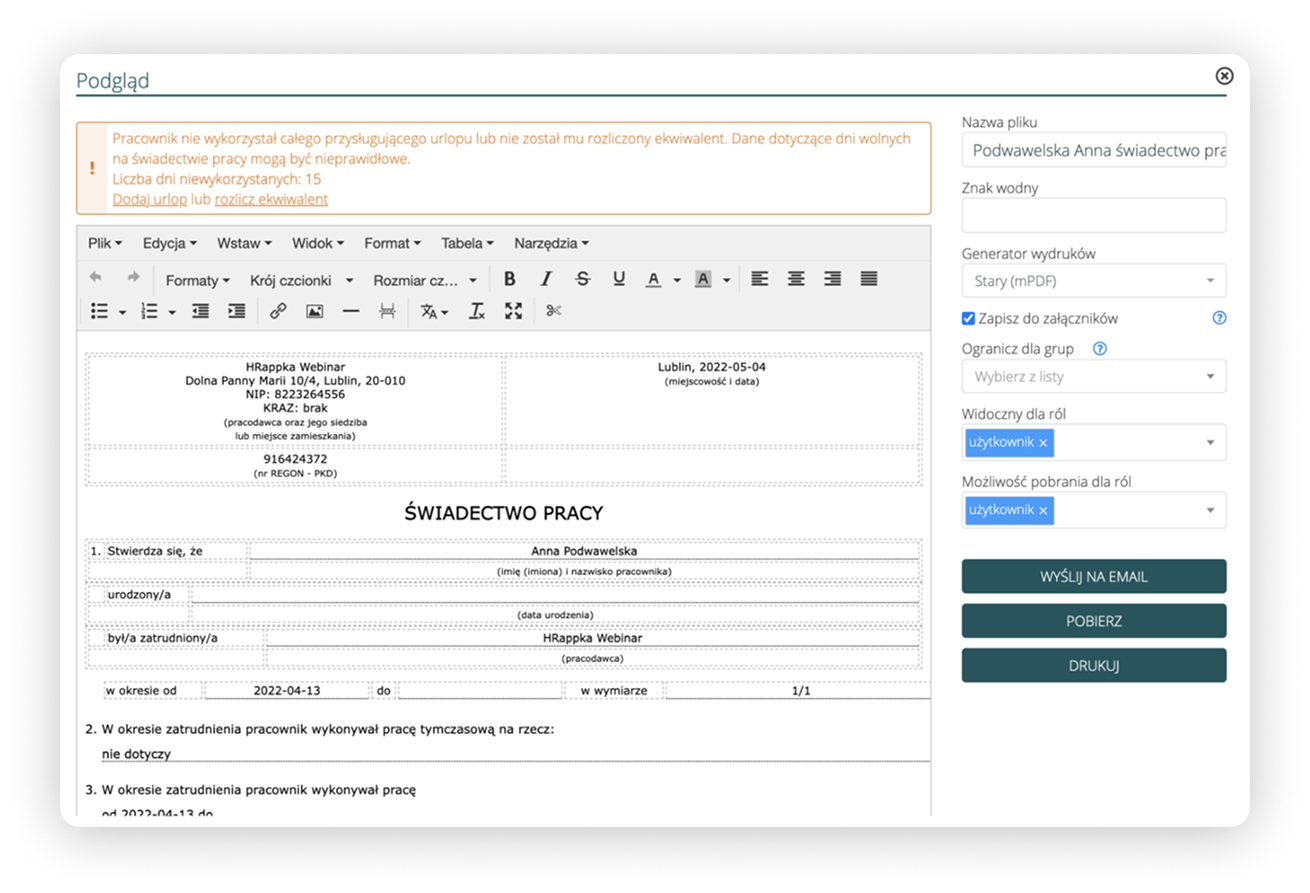1310x893 pixels.
Task: Open the background highlight color picker arrow
Action: 727,281
